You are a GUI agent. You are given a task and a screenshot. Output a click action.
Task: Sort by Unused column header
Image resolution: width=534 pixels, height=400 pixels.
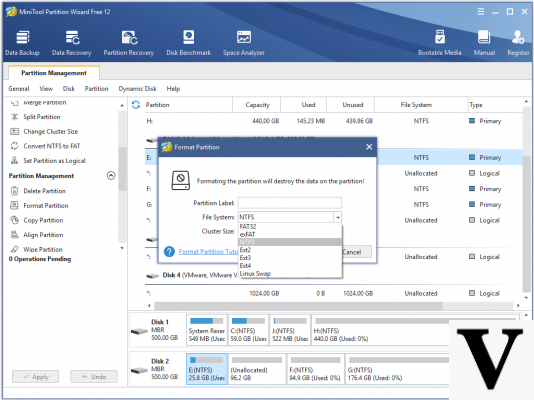(351, 105)
